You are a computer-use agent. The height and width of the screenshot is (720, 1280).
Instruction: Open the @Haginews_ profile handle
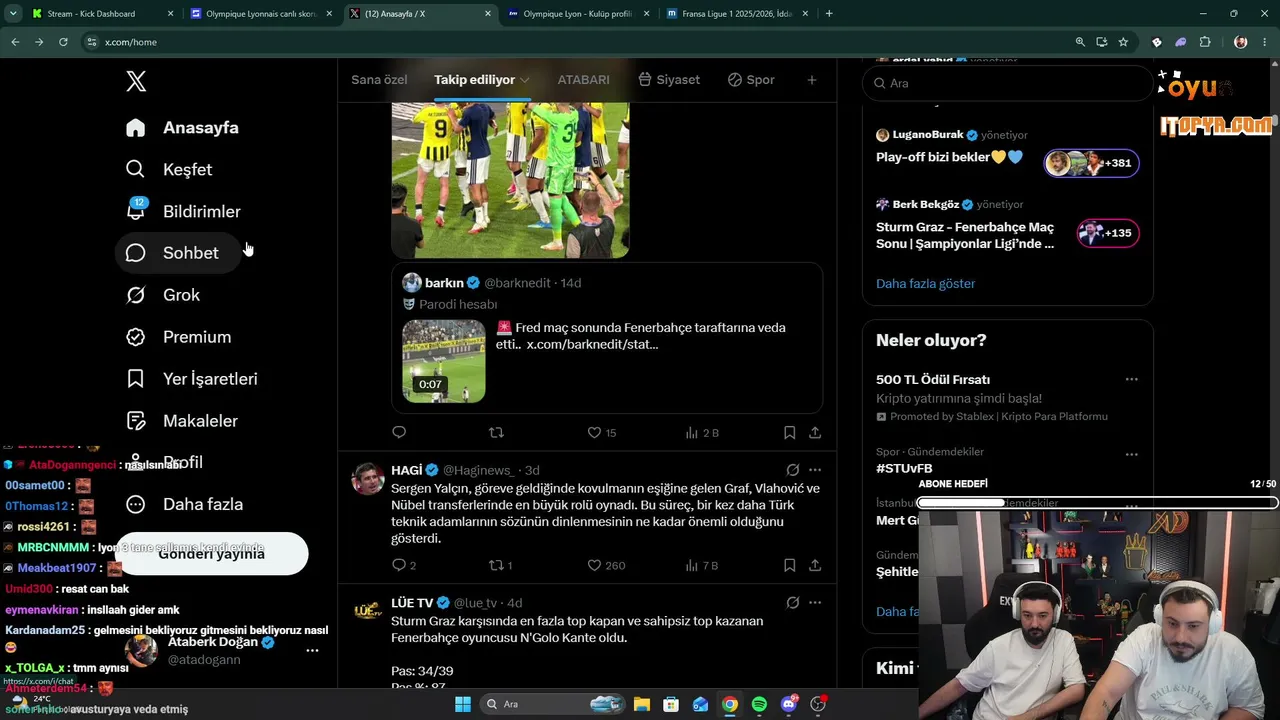click(x=477, y=470)
